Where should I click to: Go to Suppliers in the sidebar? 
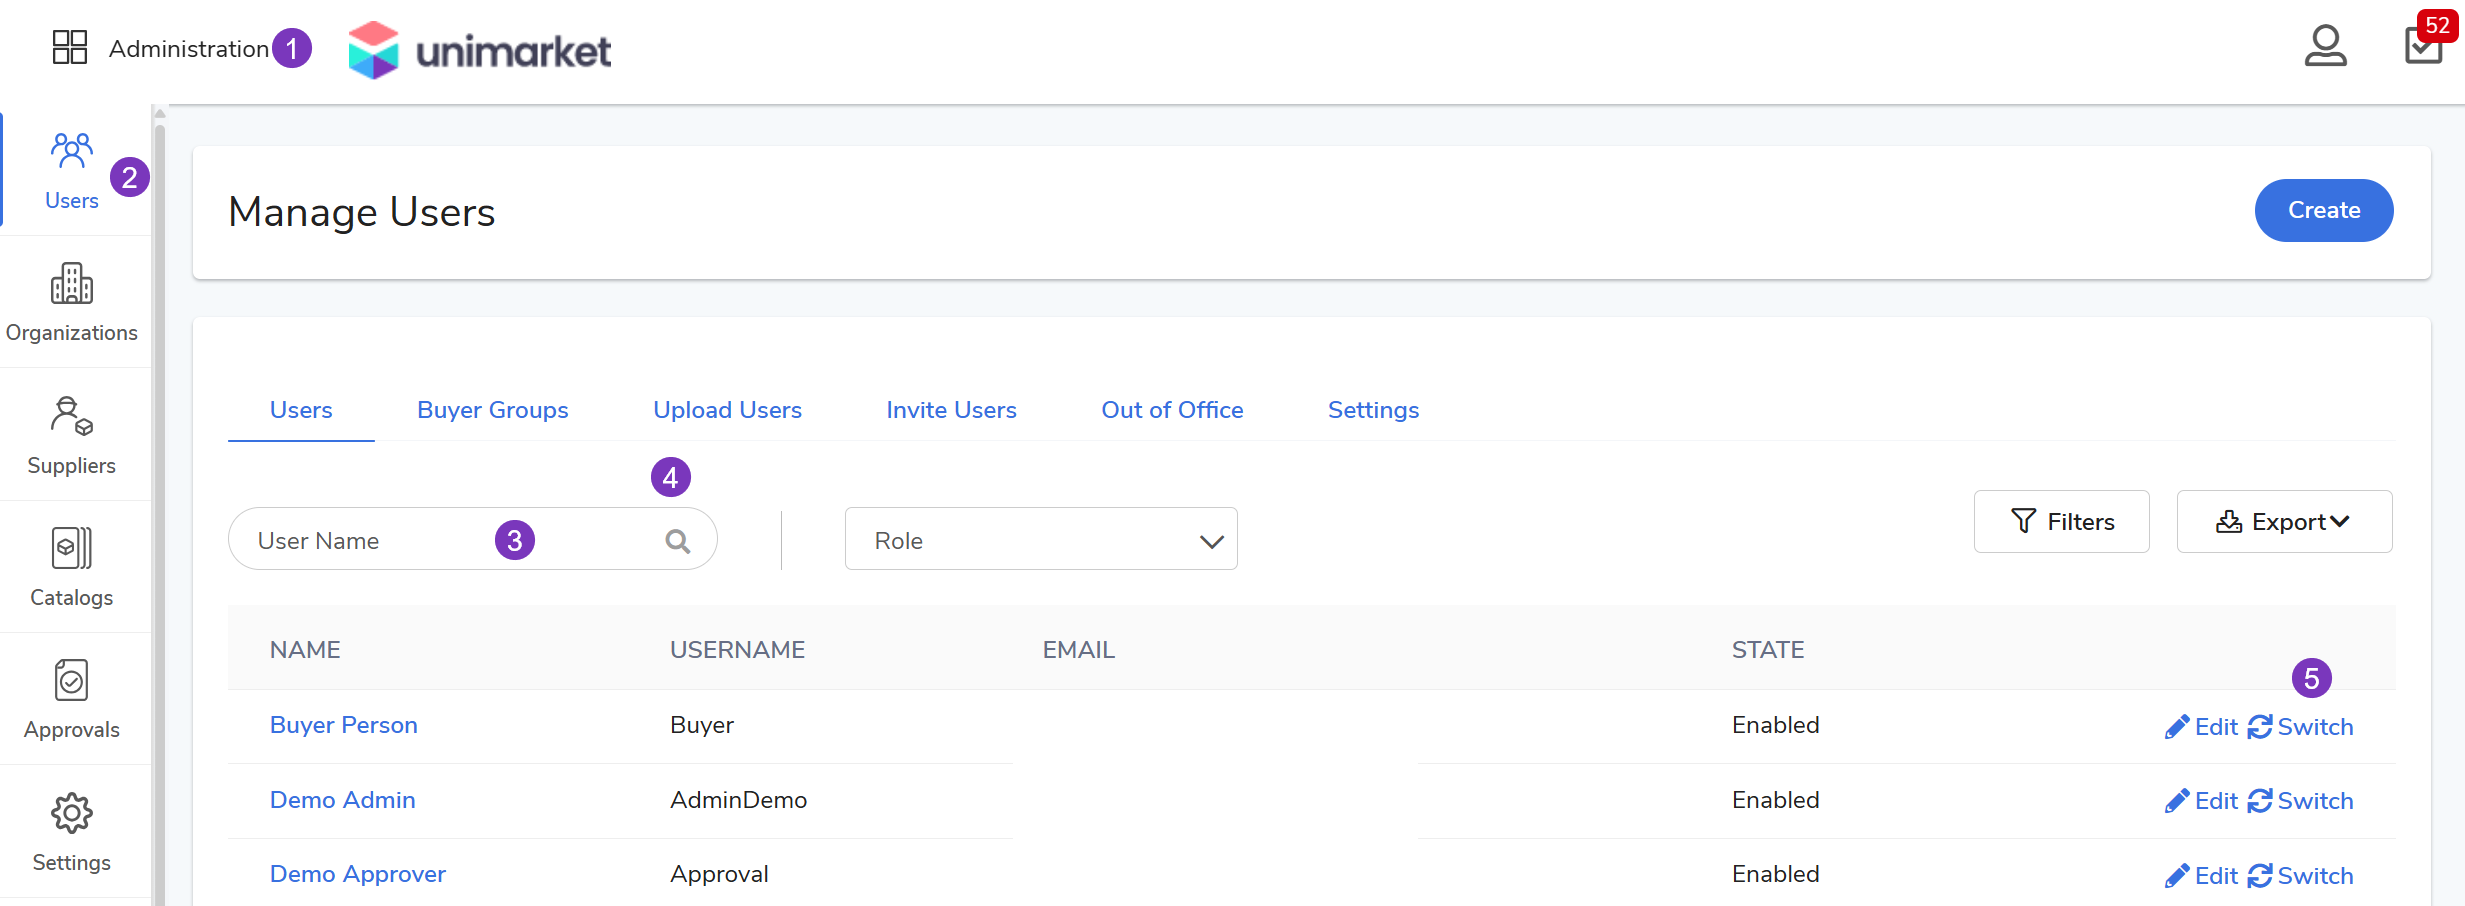(72, 435)
